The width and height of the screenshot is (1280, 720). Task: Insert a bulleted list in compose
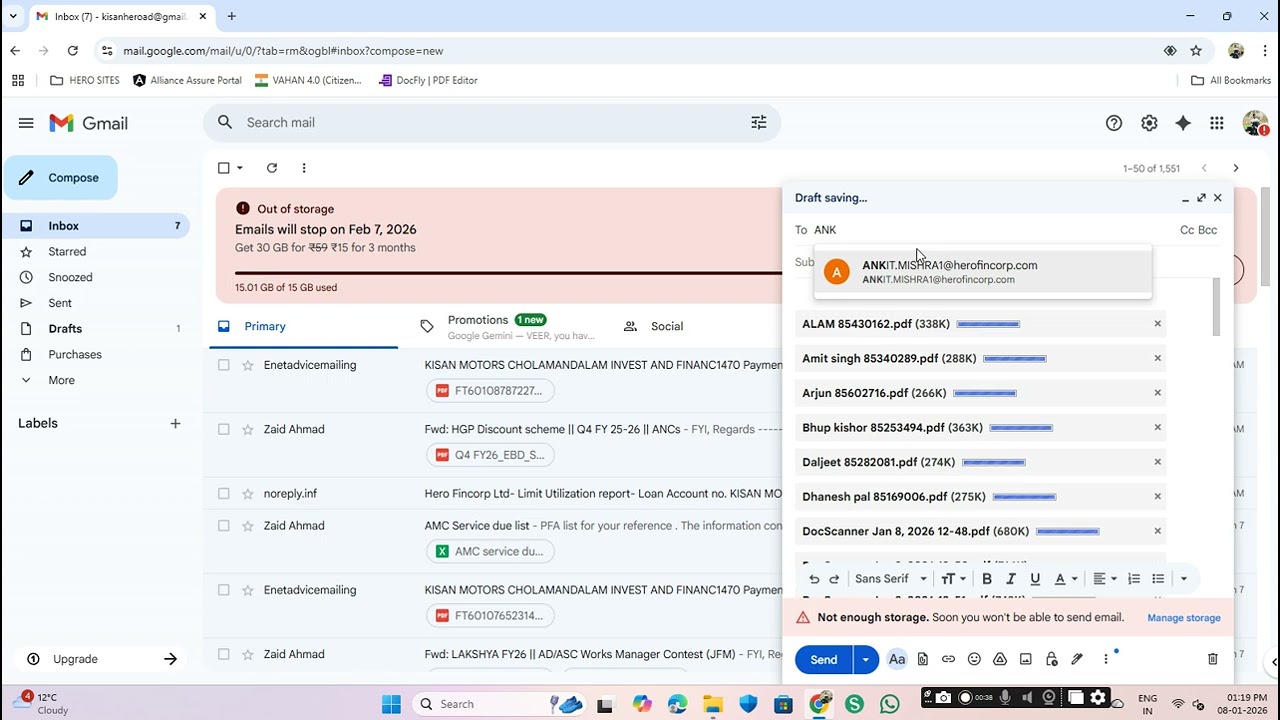pos(1158,579)
